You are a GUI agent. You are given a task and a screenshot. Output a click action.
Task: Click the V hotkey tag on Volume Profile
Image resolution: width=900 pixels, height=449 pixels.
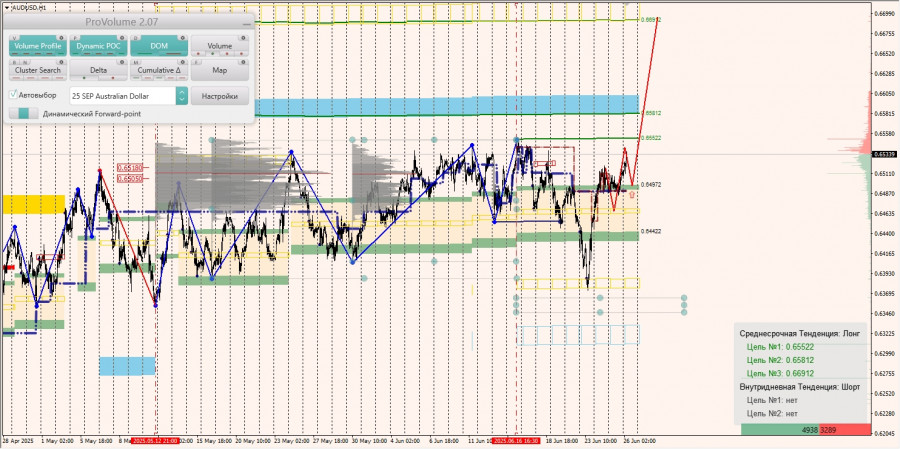[14, 38]
